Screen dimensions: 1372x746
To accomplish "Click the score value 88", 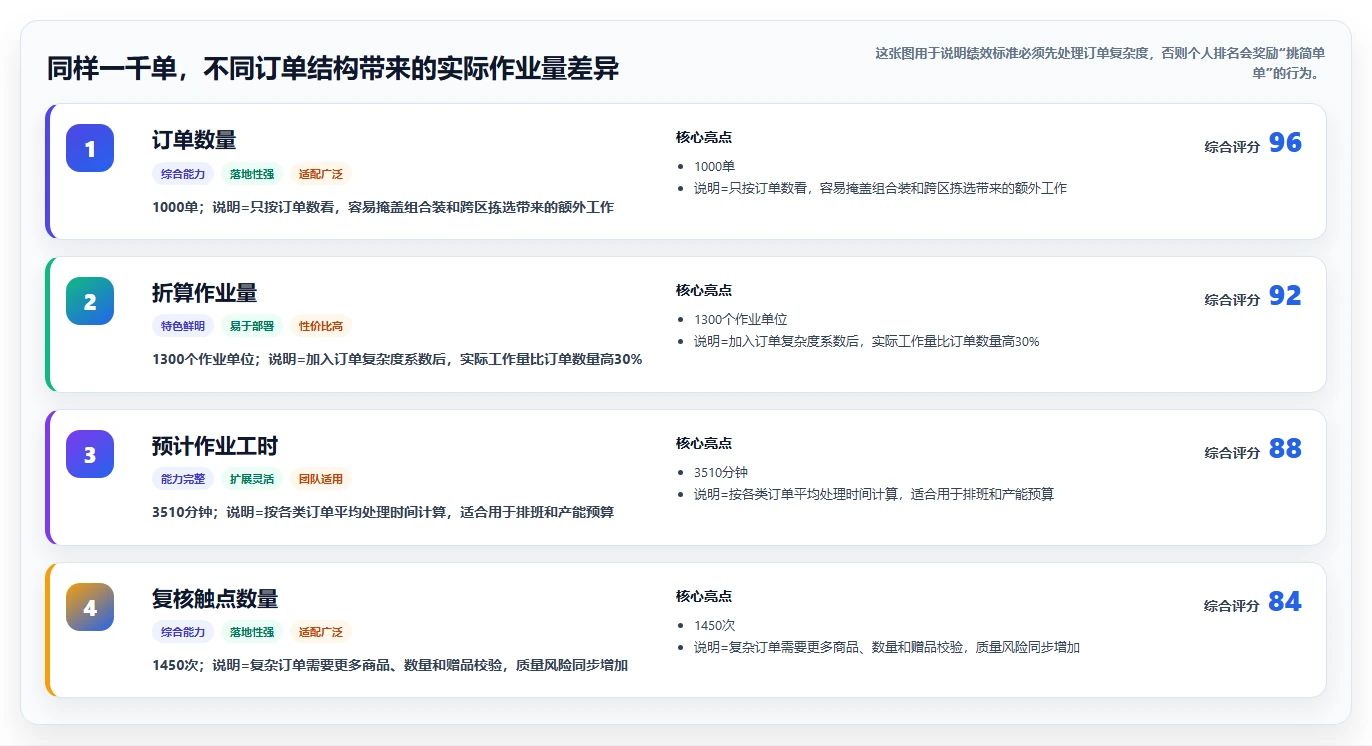I will 1285,449.
